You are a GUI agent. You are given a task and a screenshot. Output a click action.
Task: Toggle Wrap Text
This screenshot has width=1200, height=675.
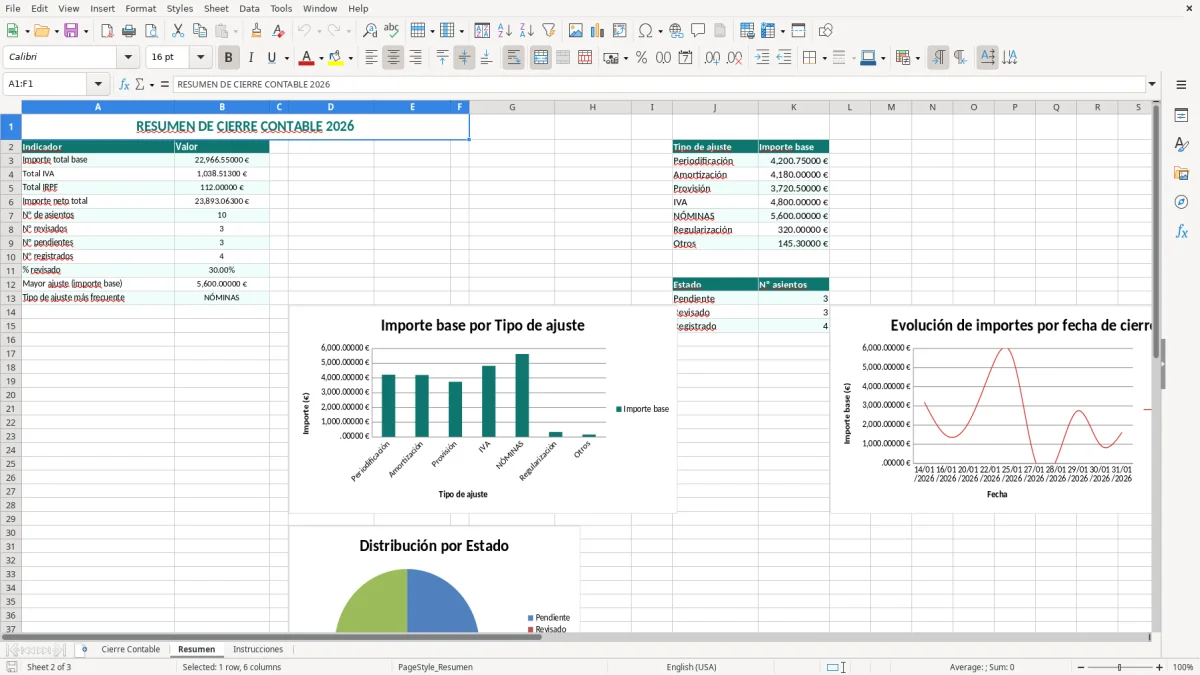pos(513,58)
